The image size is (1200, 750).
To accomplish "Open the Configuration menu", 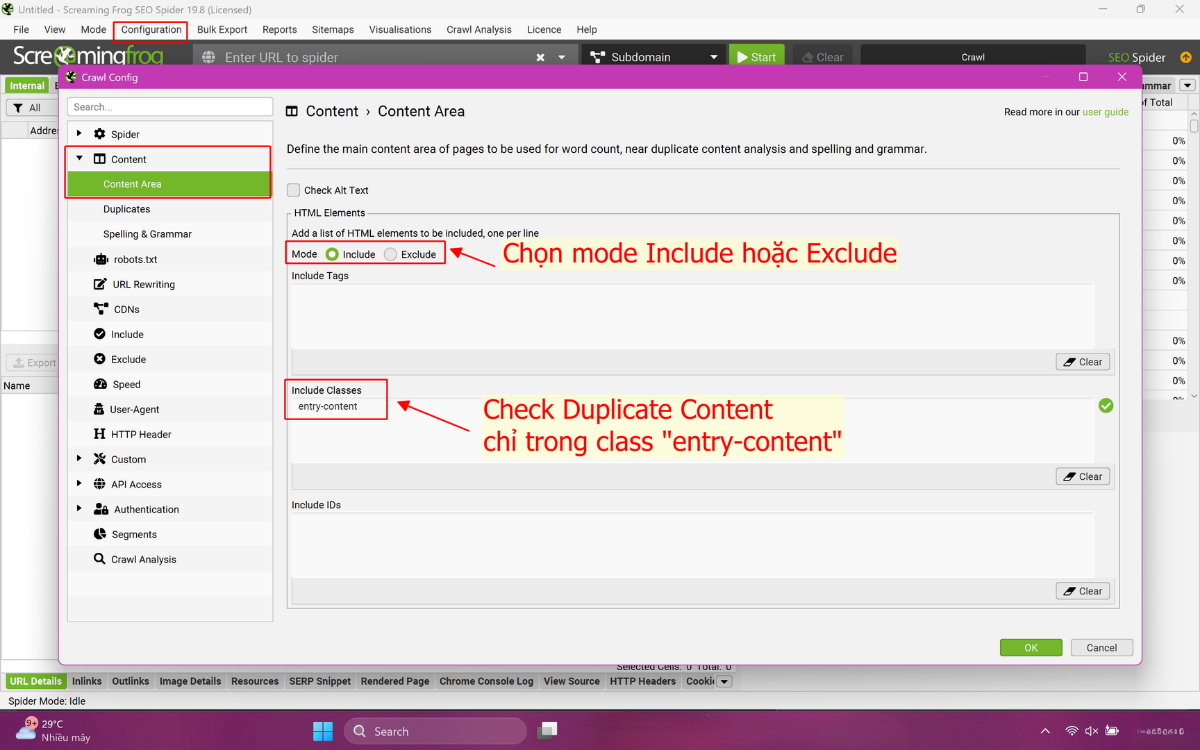I will pyautogui.click(x=150, y=30).
